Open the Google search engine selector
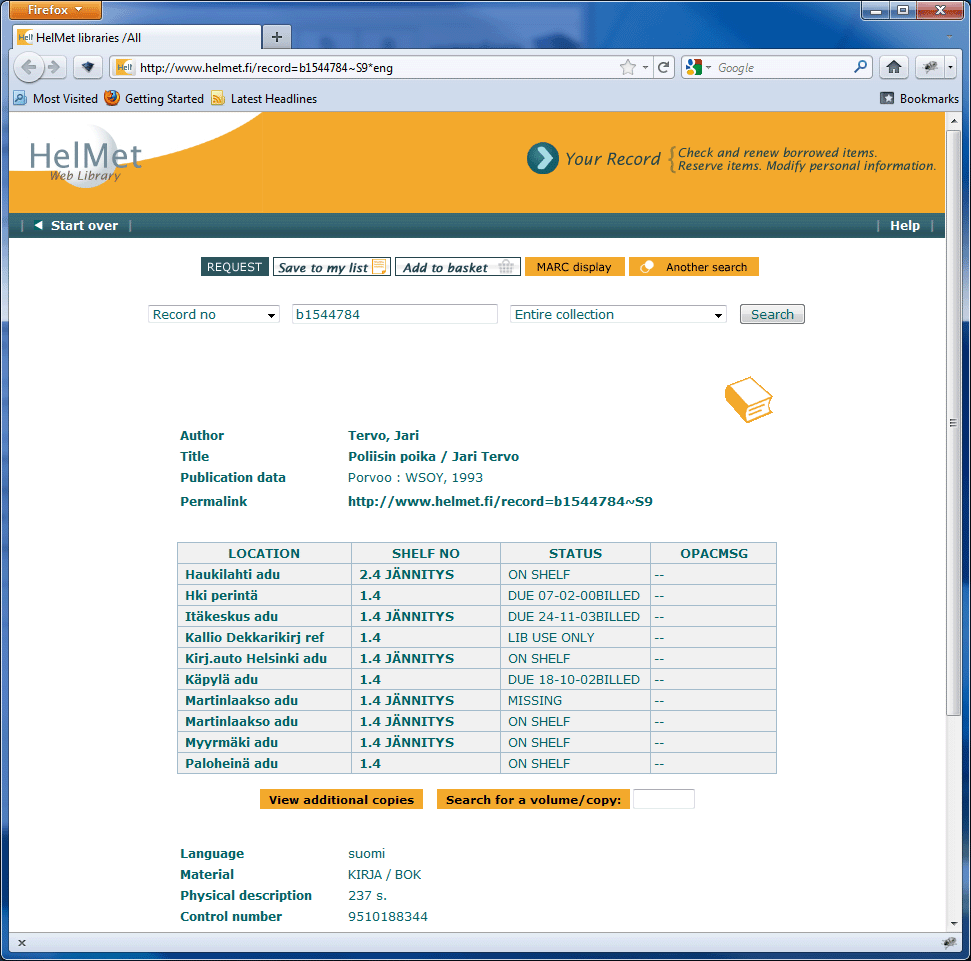This screenshot has height=961, width=971. pyautogui.click(x=699, y=68)
